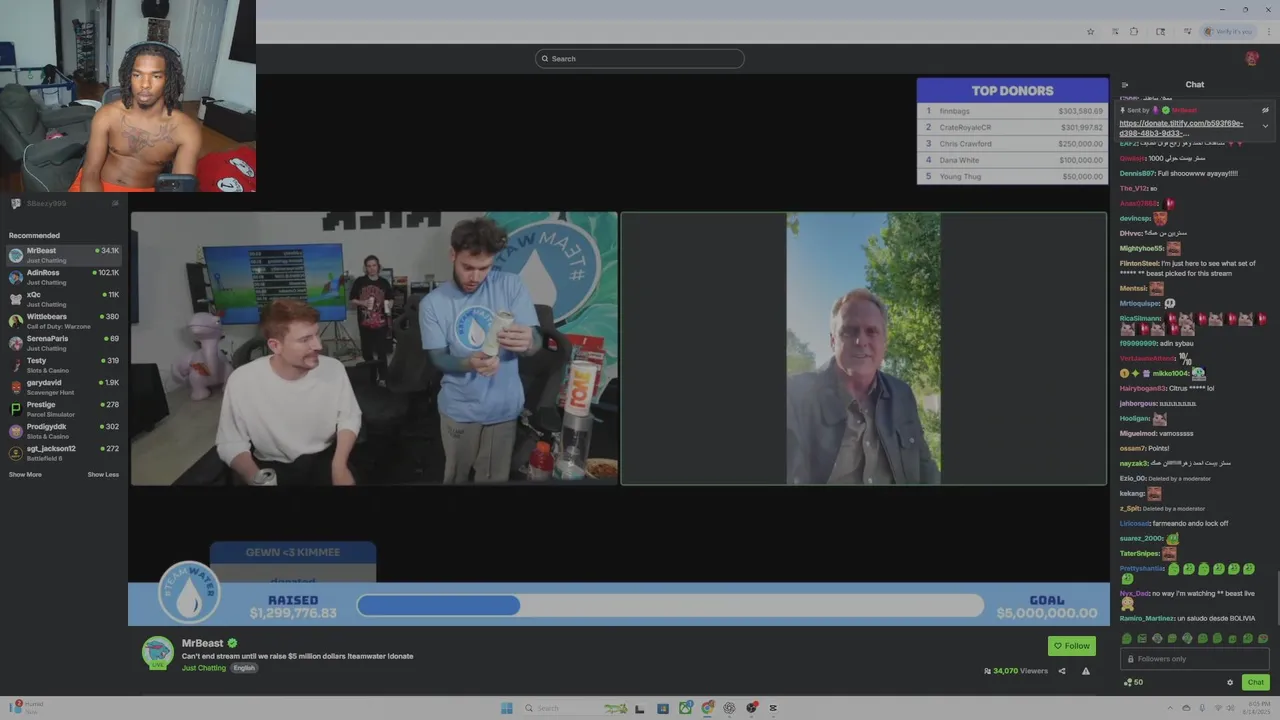Open the Wittlebears recommended channel
The height and width of the screenshot is (720, 1280).
coord(64,321)
